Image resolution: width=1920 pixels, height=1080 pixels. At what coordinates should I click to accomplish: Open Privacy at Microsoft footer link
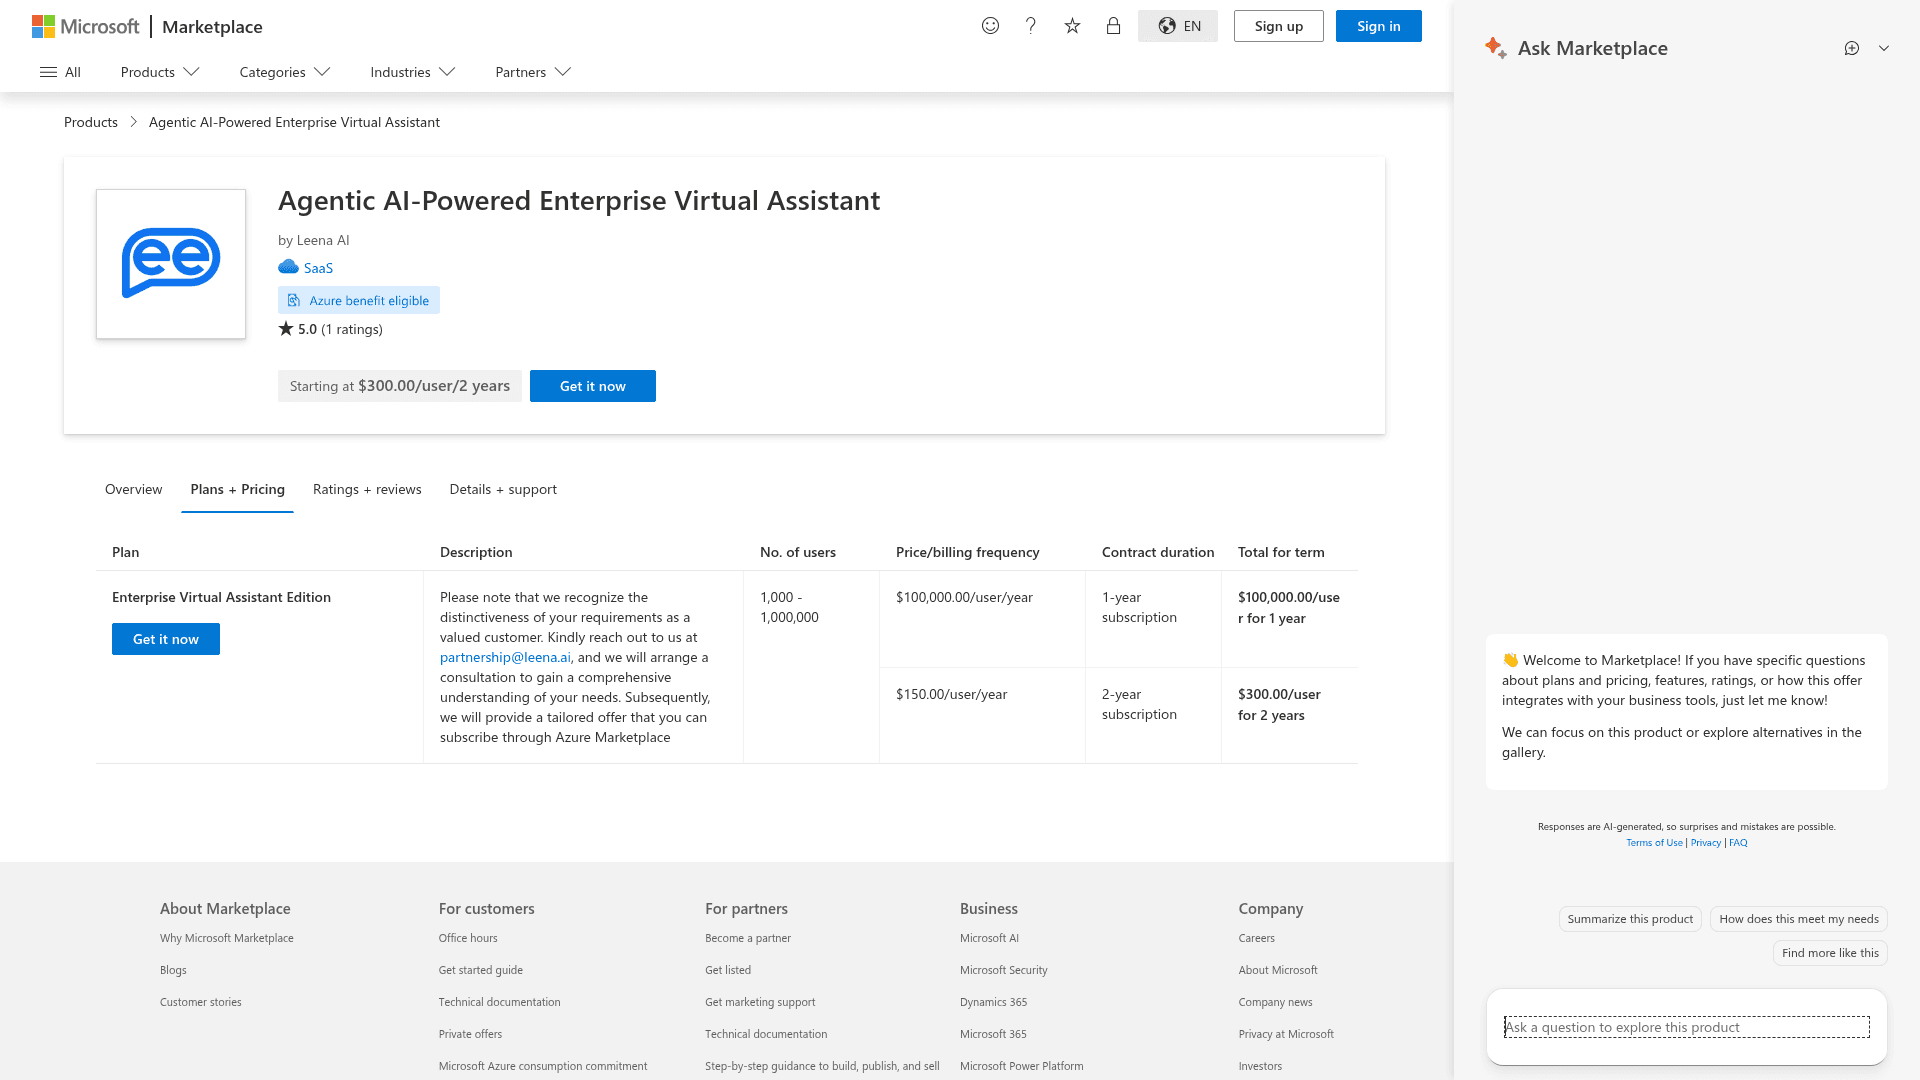pos(1286,1034)
